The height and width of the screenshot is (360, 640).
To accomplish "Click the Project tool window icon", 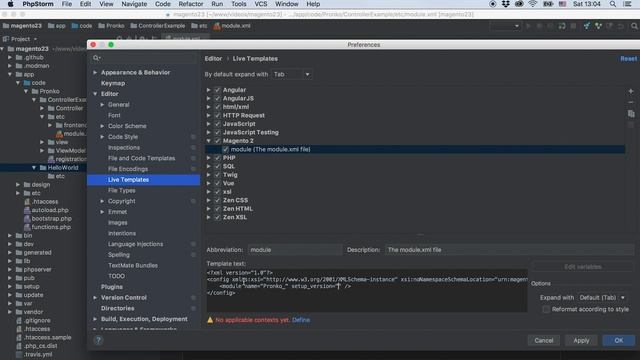I will pos(6,39).
